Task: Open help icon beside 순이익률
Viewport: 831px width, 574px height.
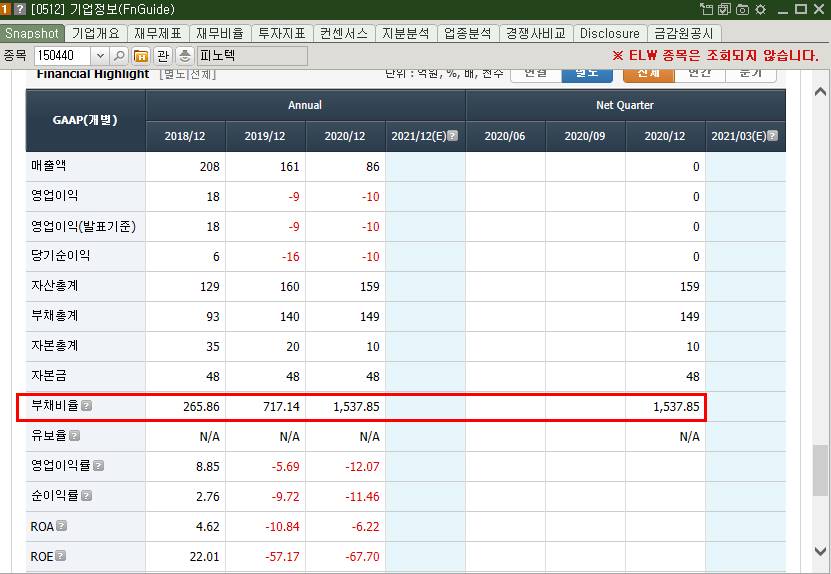Action: (87, 496)
